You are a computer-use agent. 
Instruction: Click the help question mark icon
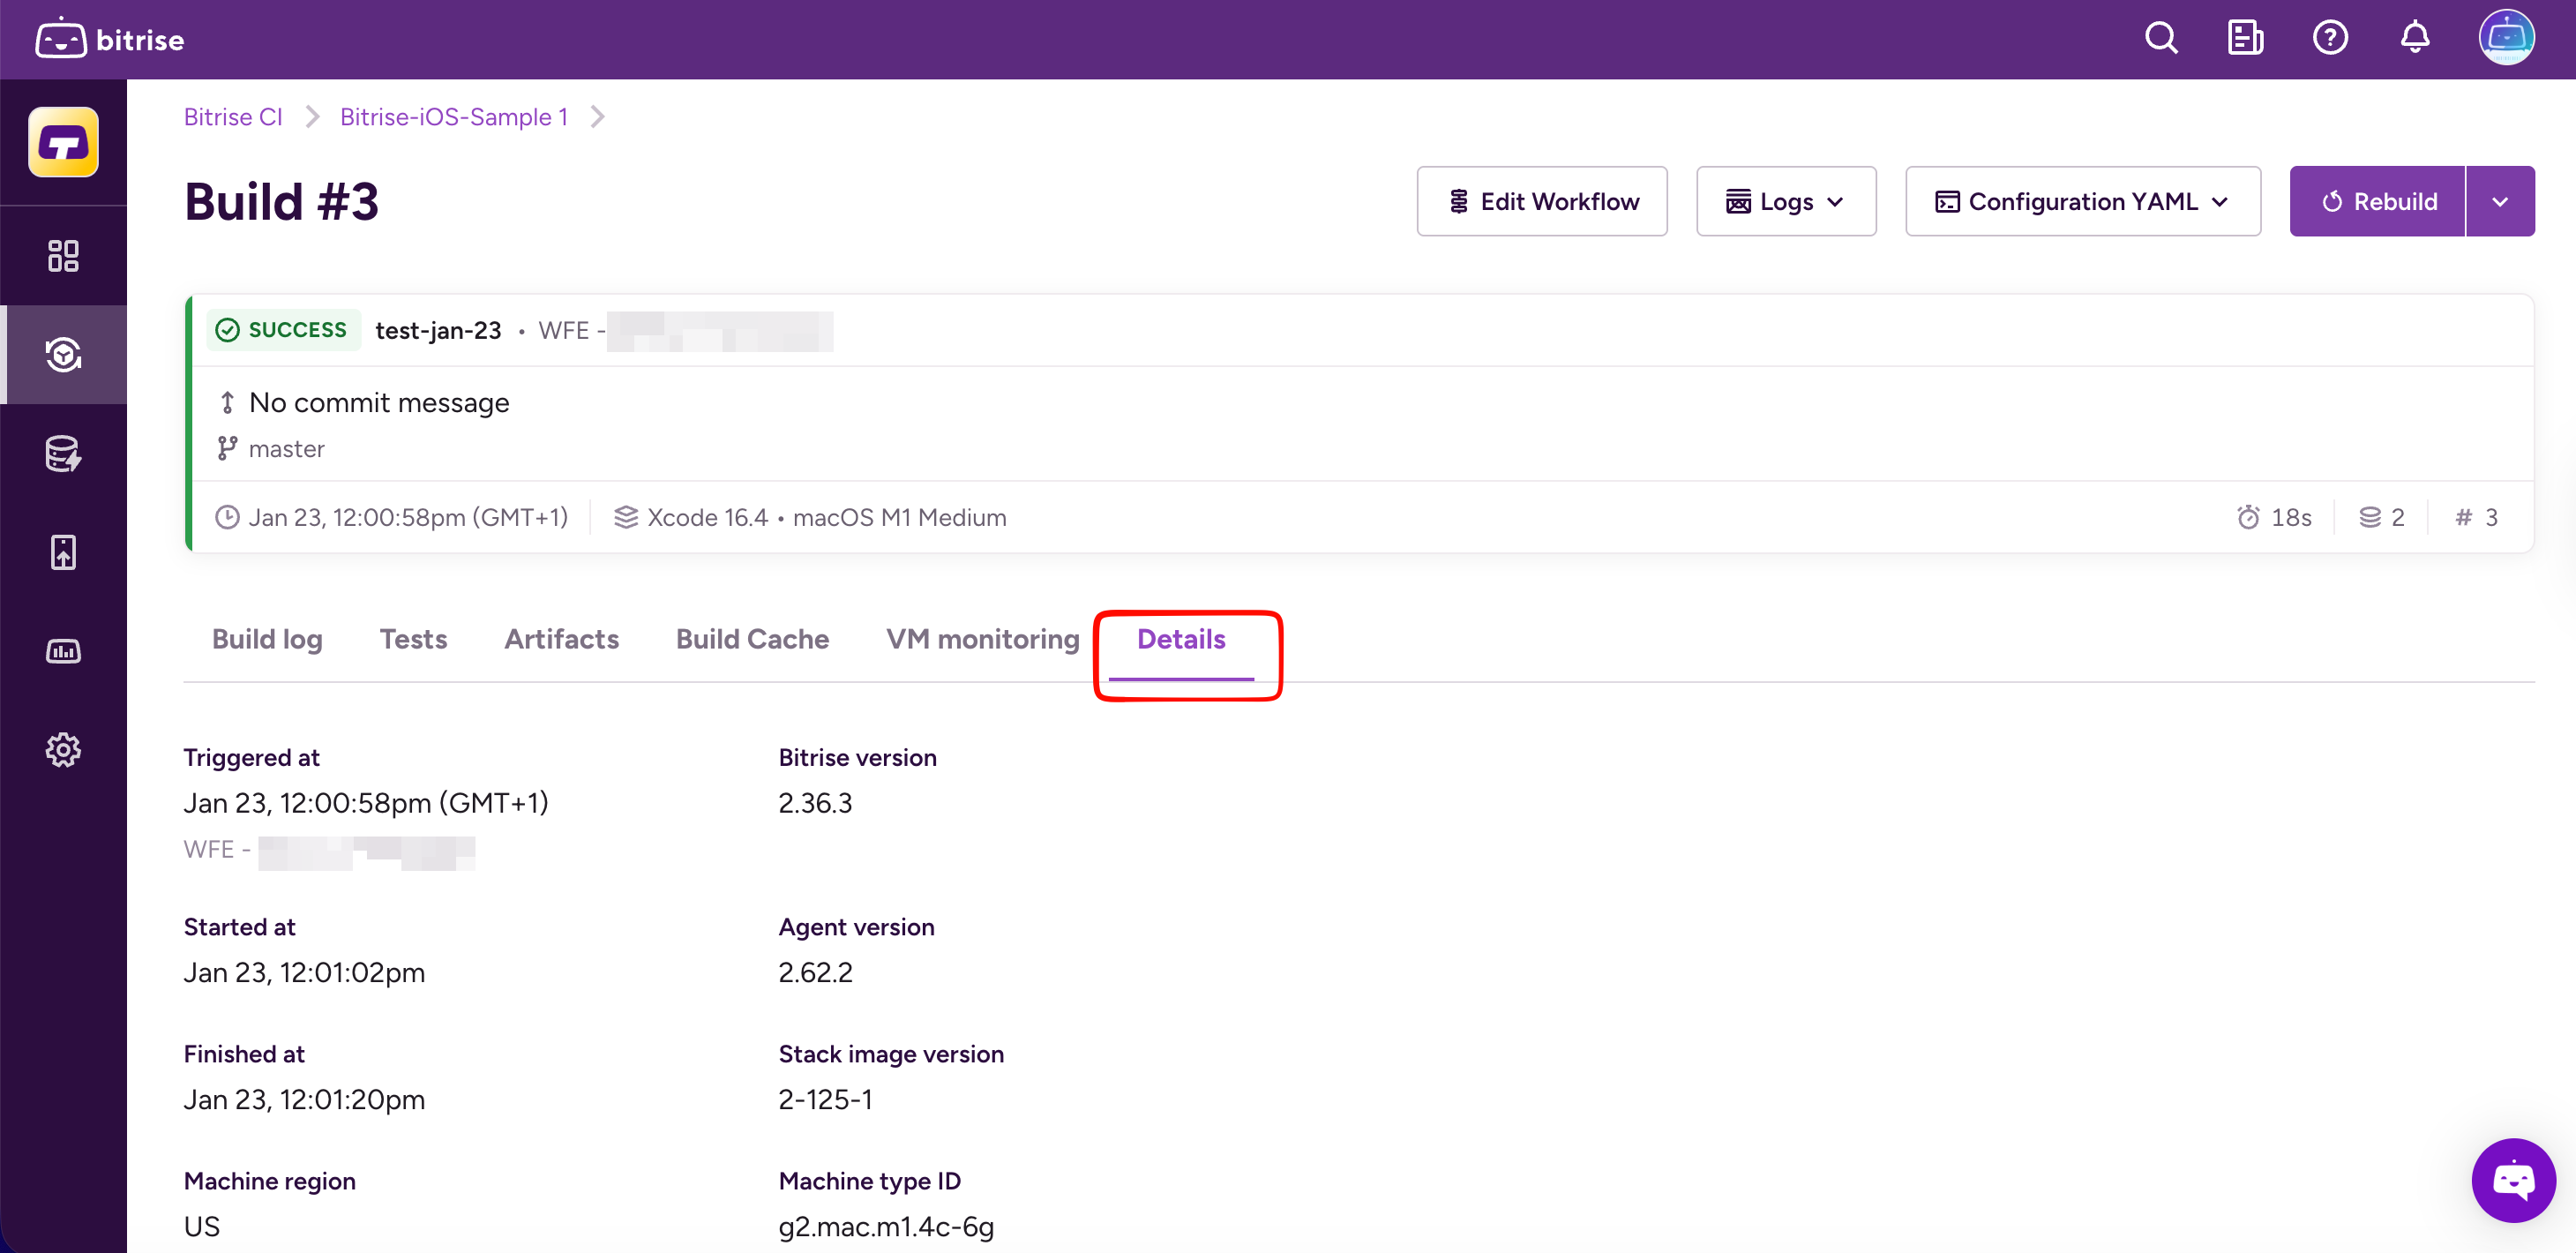2330,39
